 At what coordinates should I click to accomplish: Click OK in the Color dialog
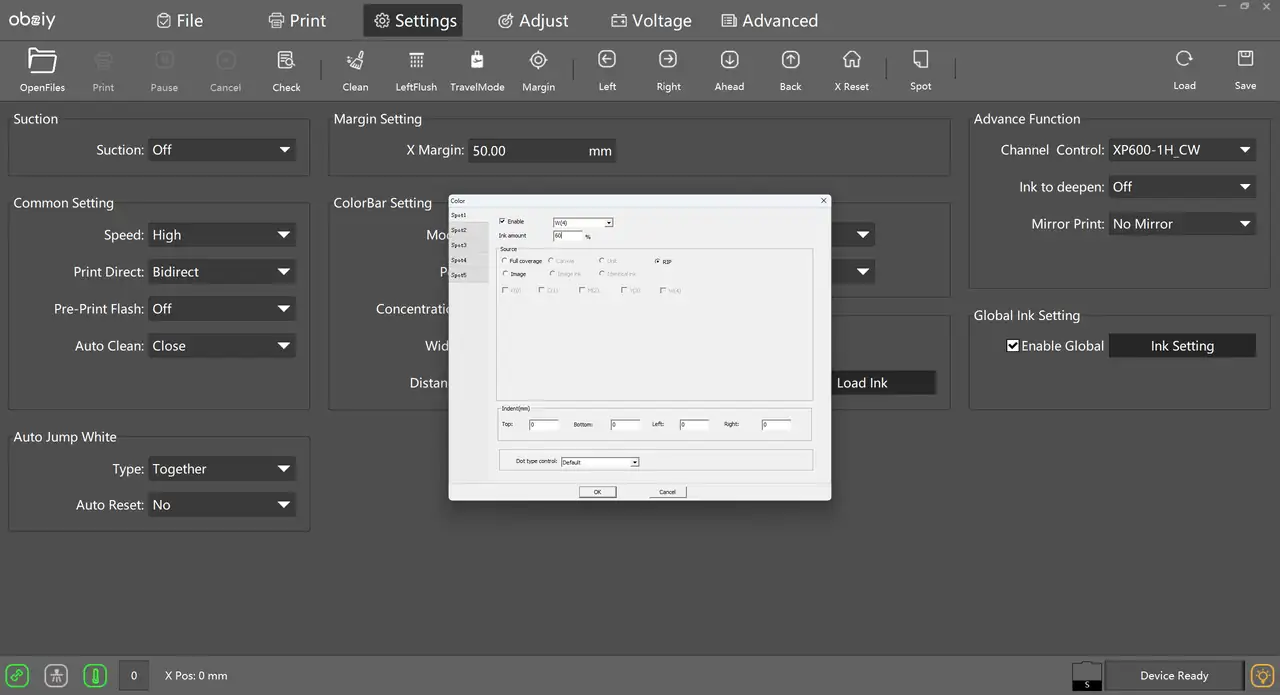597,492
